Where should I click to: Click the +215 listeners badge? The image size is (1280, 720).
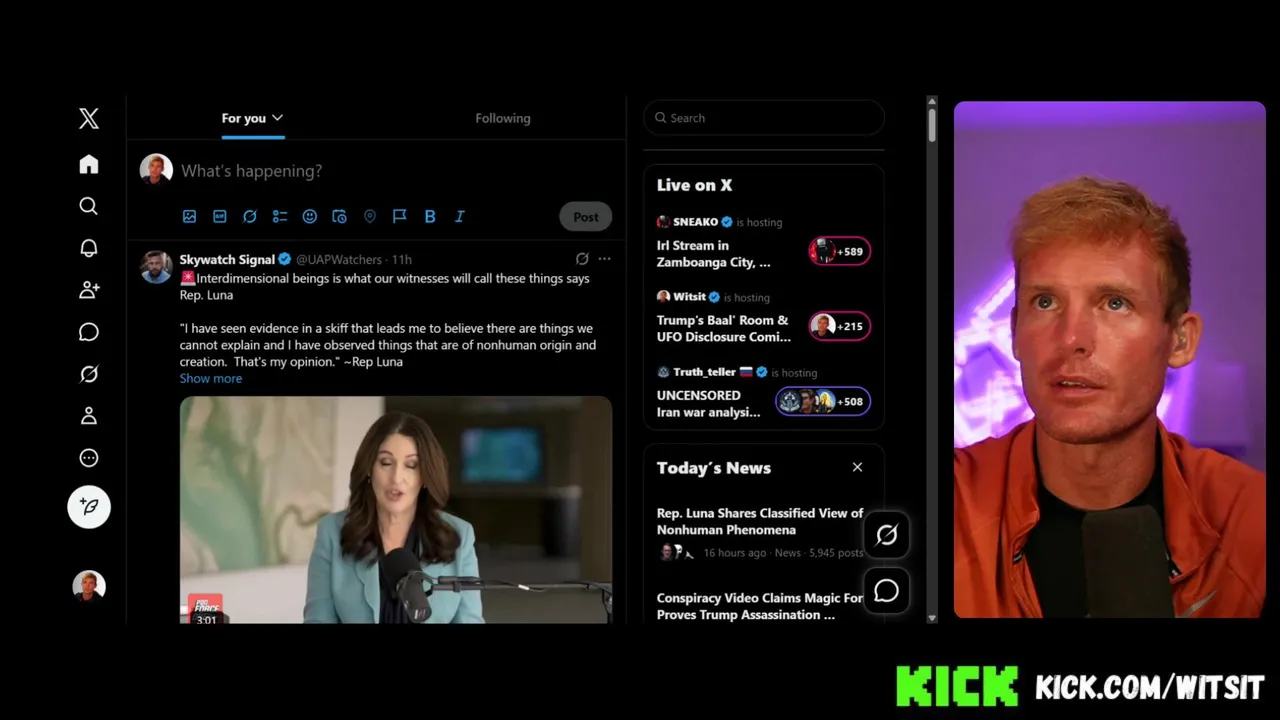coord(840,326)
